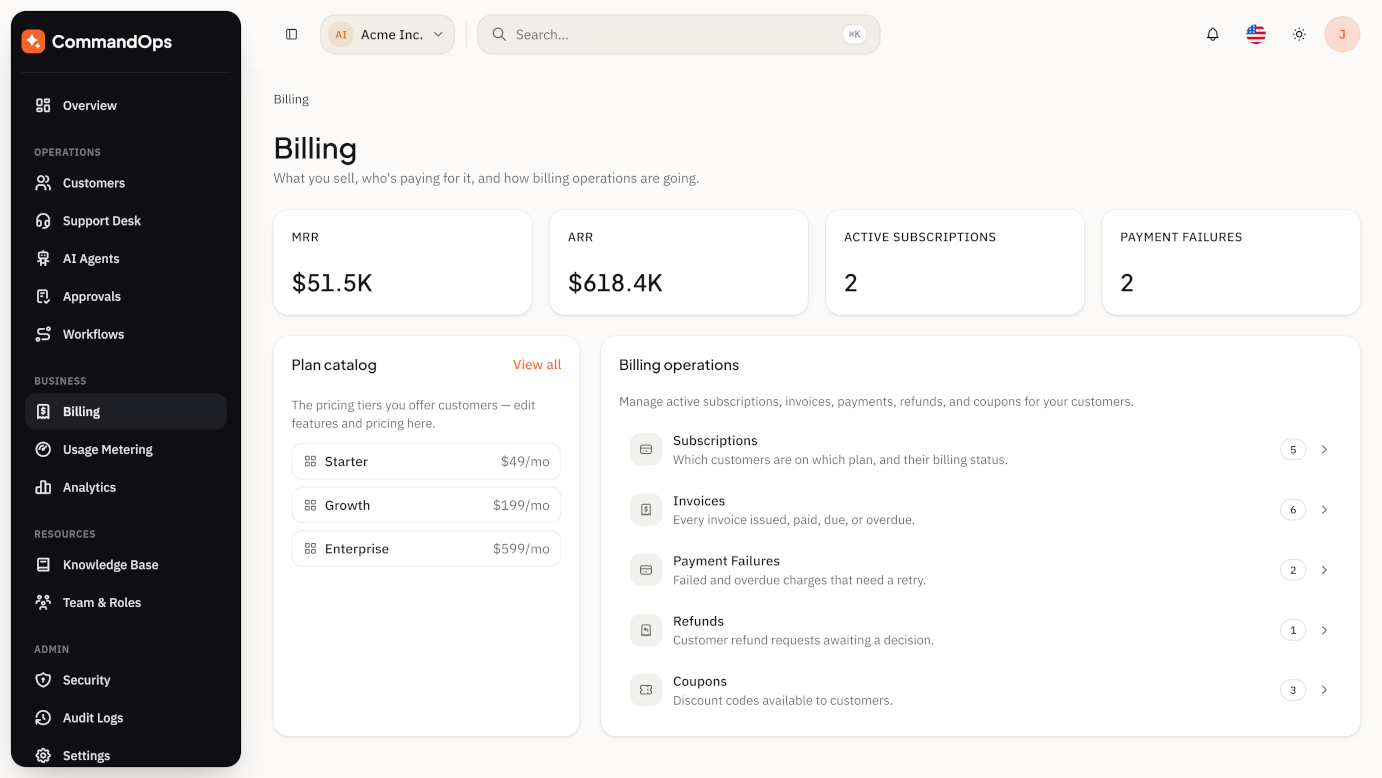
Task: Click the Payment Failures row icon
Action: (x=646, y=570)
